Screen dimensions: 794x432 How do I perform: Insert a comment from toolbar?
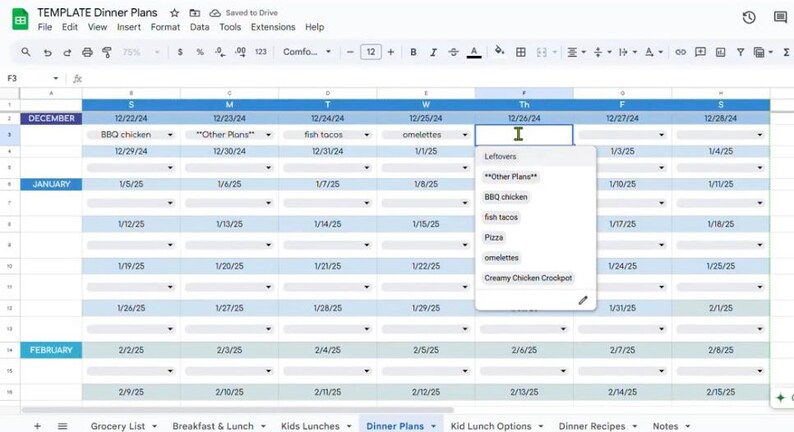pyautogui.click(x=700, y=52)
